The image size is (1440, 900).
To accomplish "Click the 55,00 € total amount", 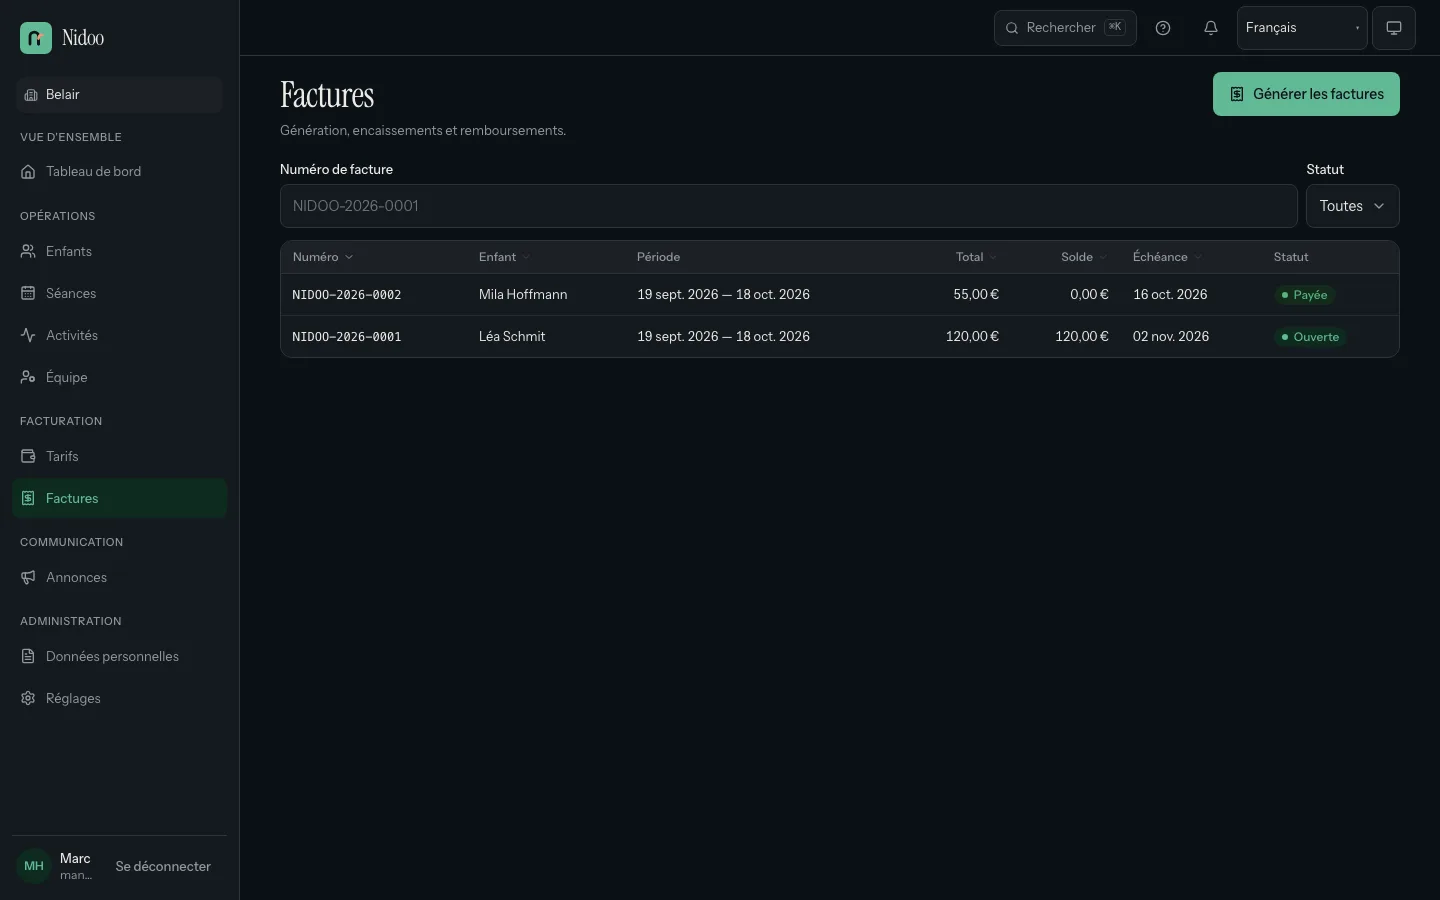I will pyautogui.click(x=976, y=295).
